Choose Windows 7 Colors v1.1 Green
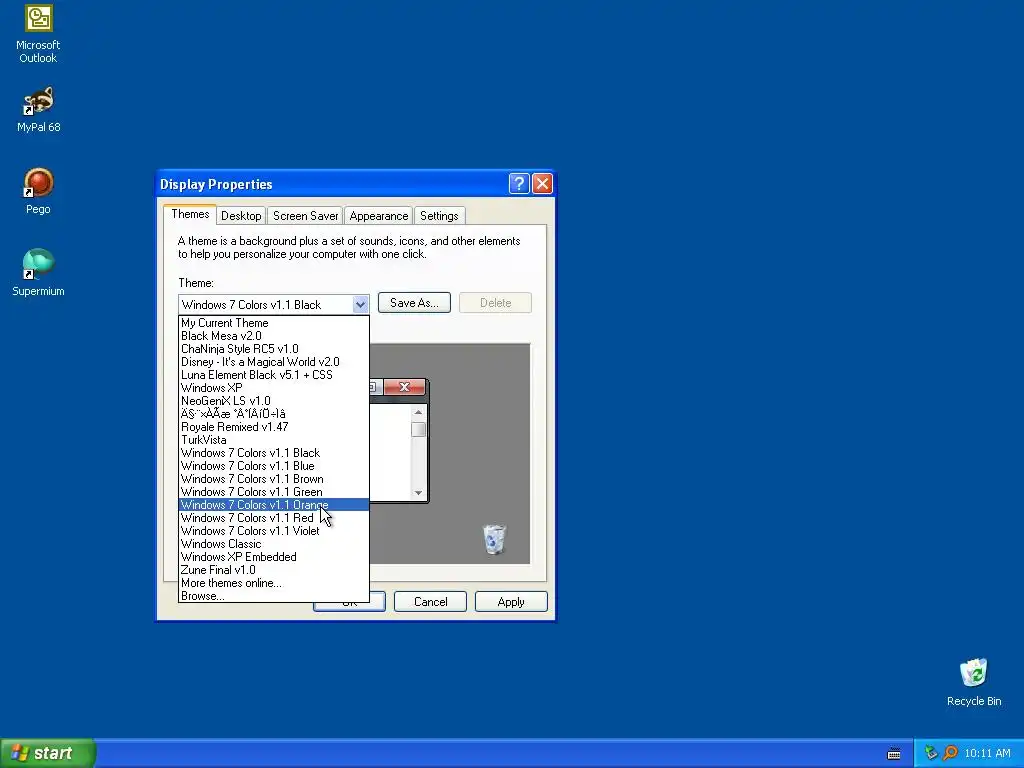Image resolution: width=1024 pixels, height=768 pixels. (x=274, y=492)
